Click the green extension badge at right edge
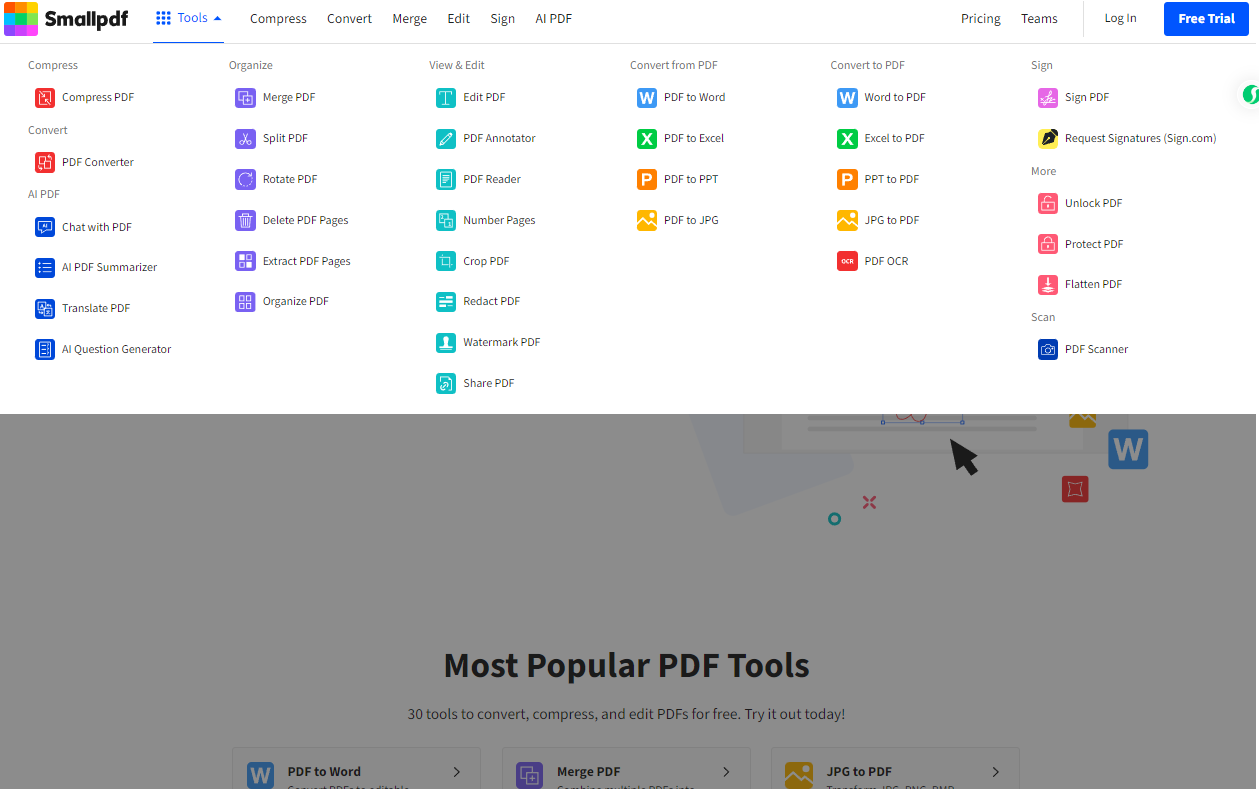The width and height of the screenshot is (1259, 789). (1249, 95)
